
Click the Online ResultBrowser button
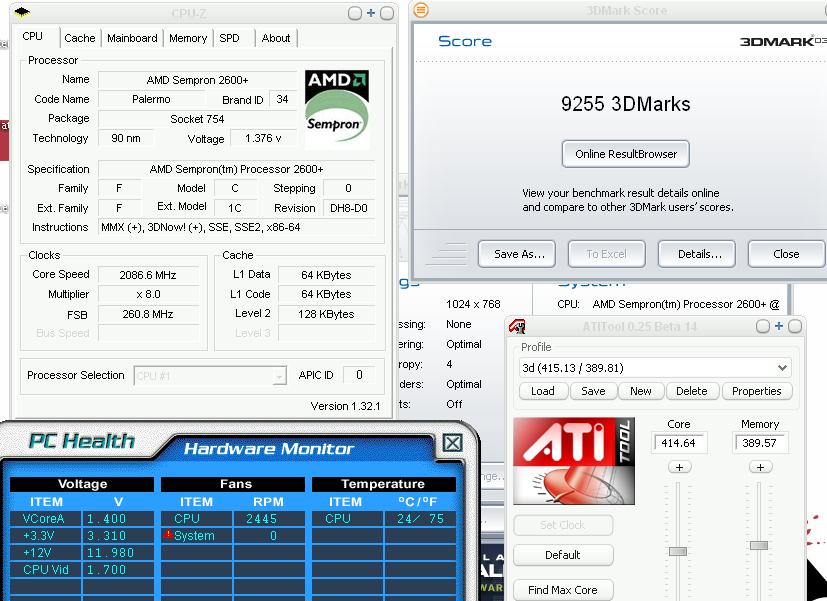[626, 154]
